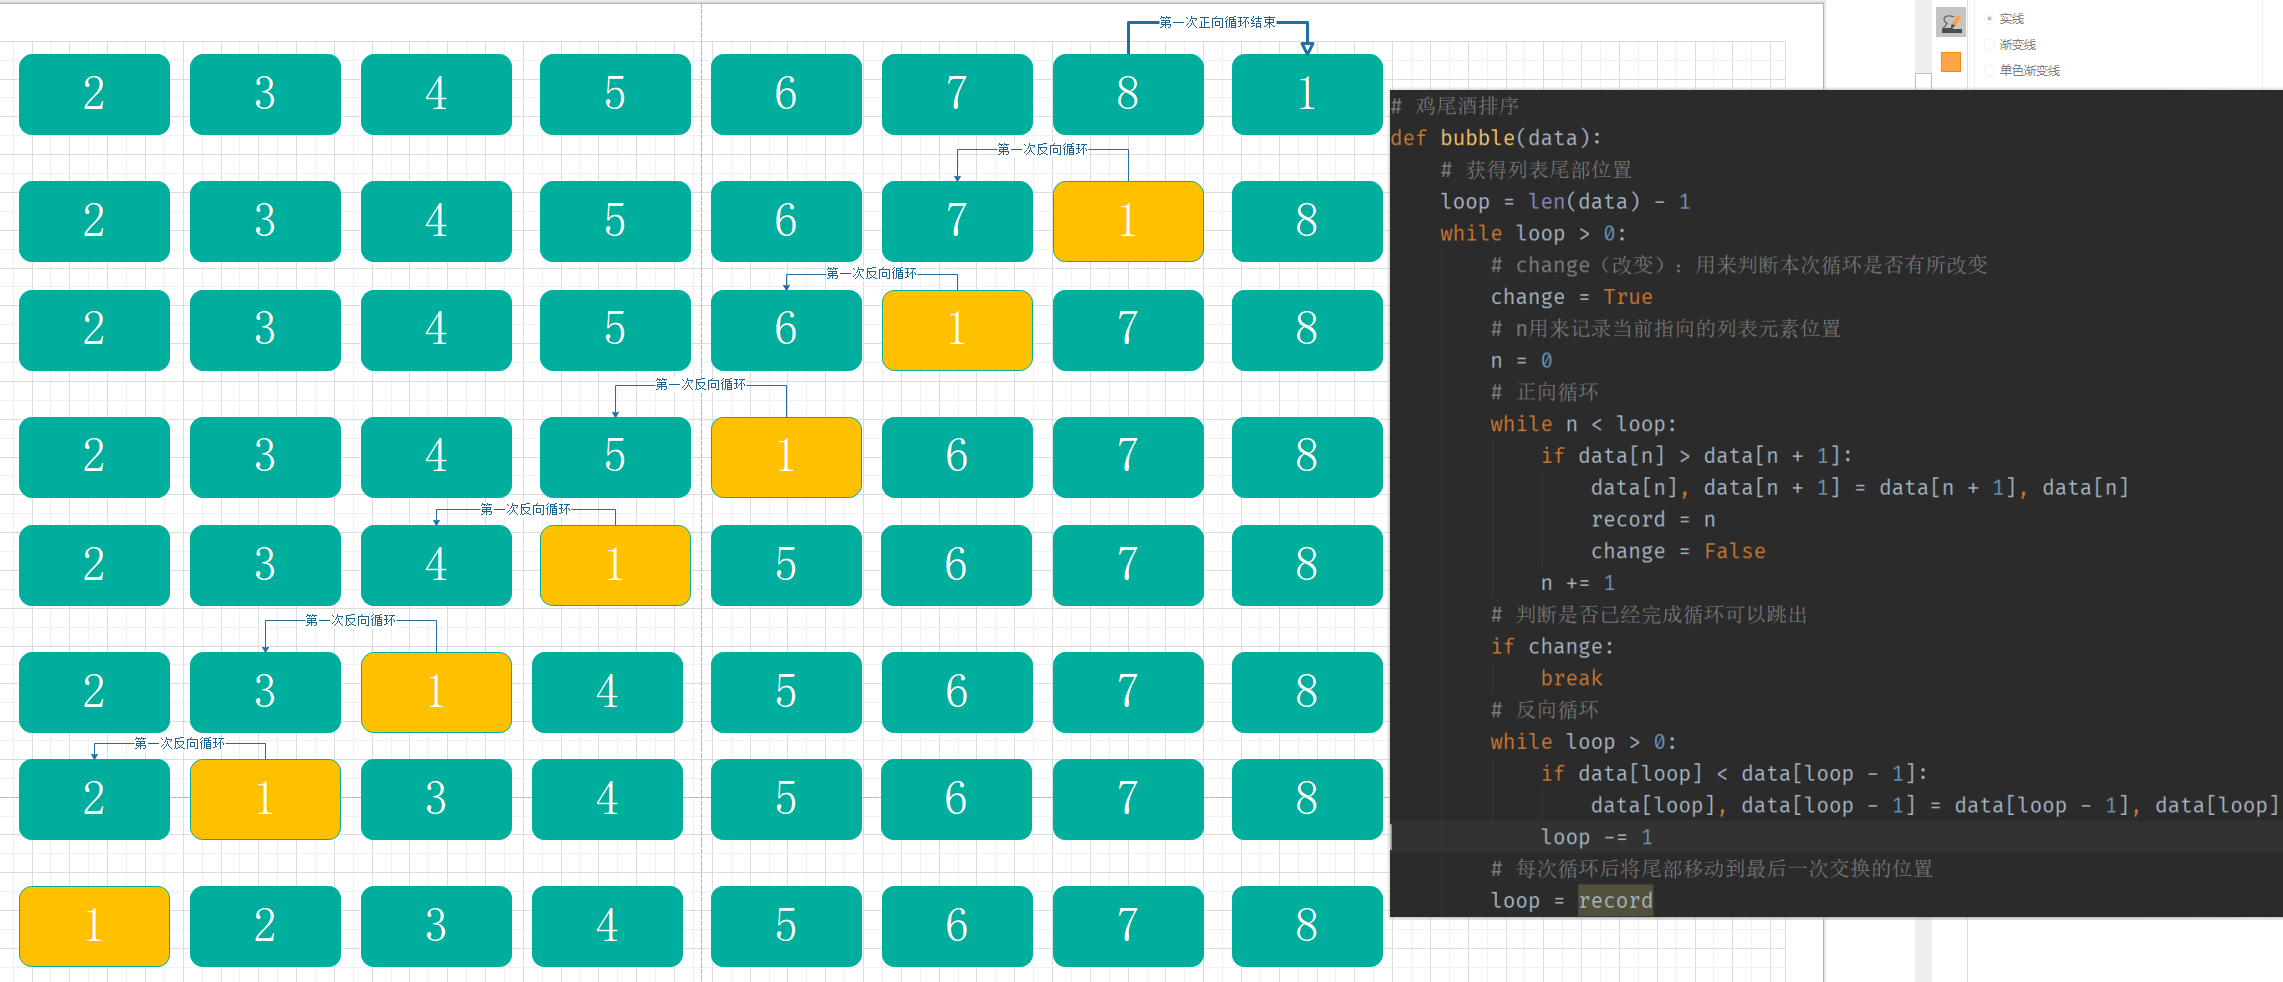2283x982 pixels.
Task: Select the 实线 solid line radio option
Action: [x=2005, y=19]
